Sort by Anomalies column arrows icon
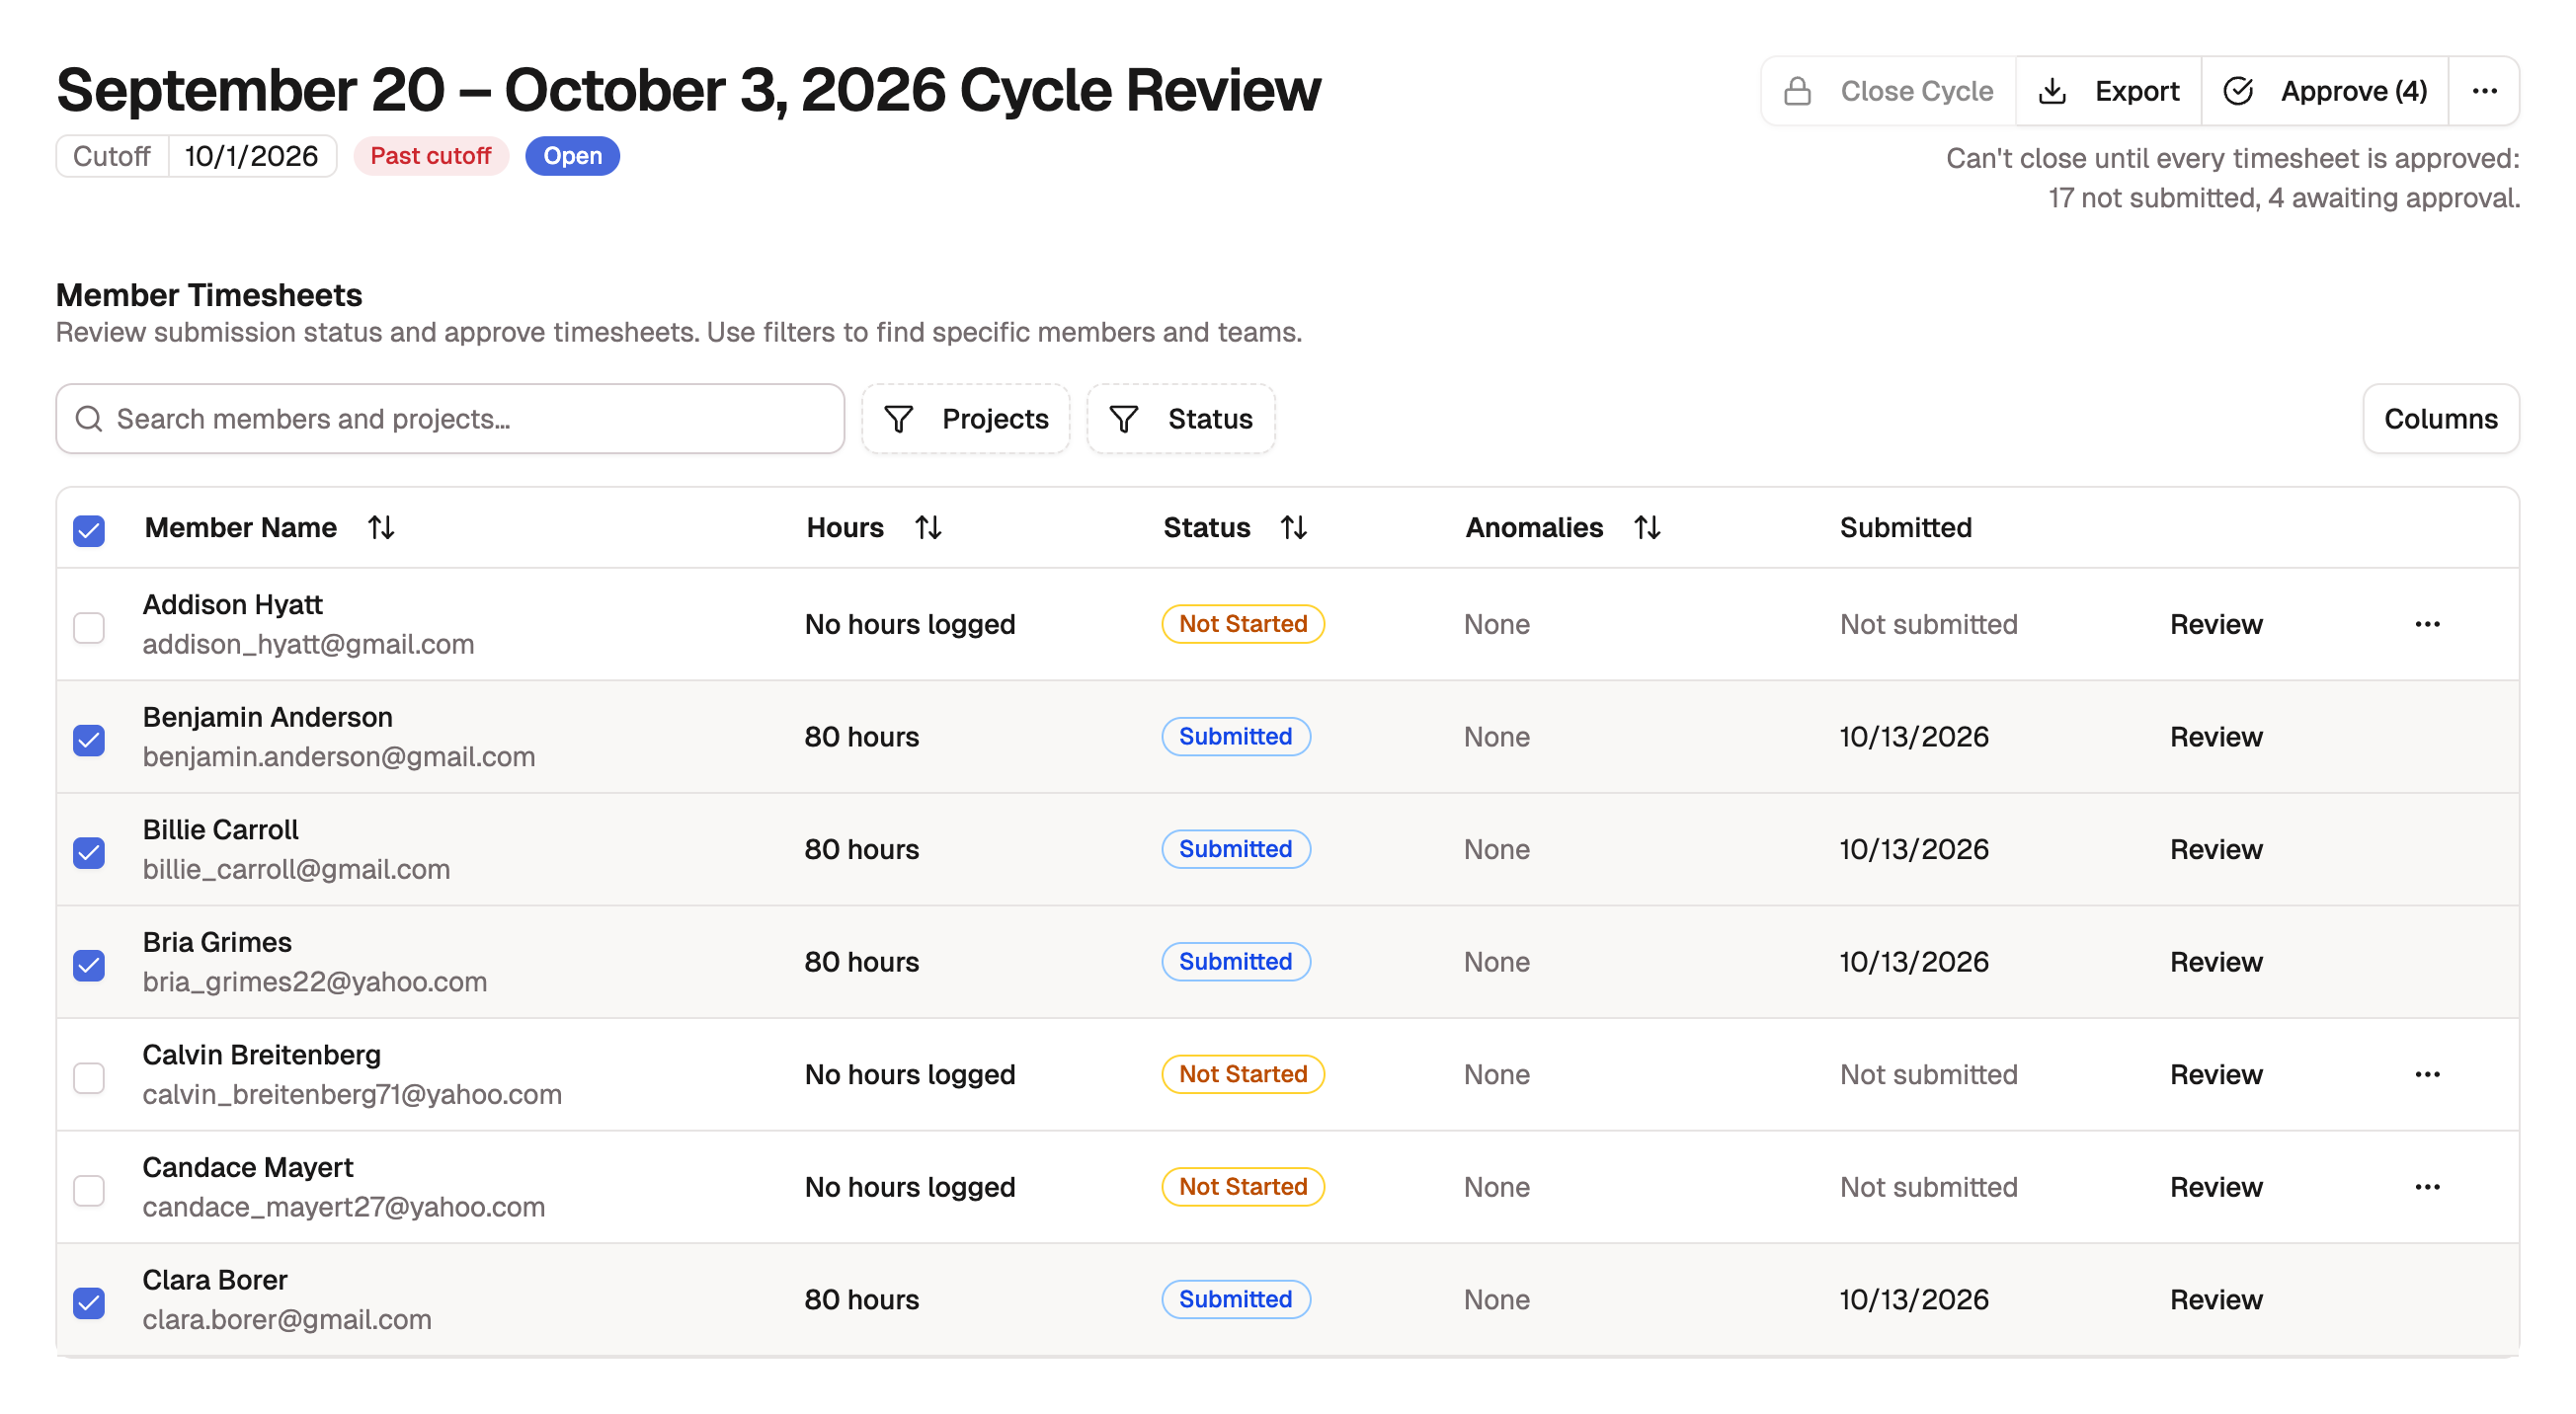2576x1414 pixels. tap(1647, 527)
